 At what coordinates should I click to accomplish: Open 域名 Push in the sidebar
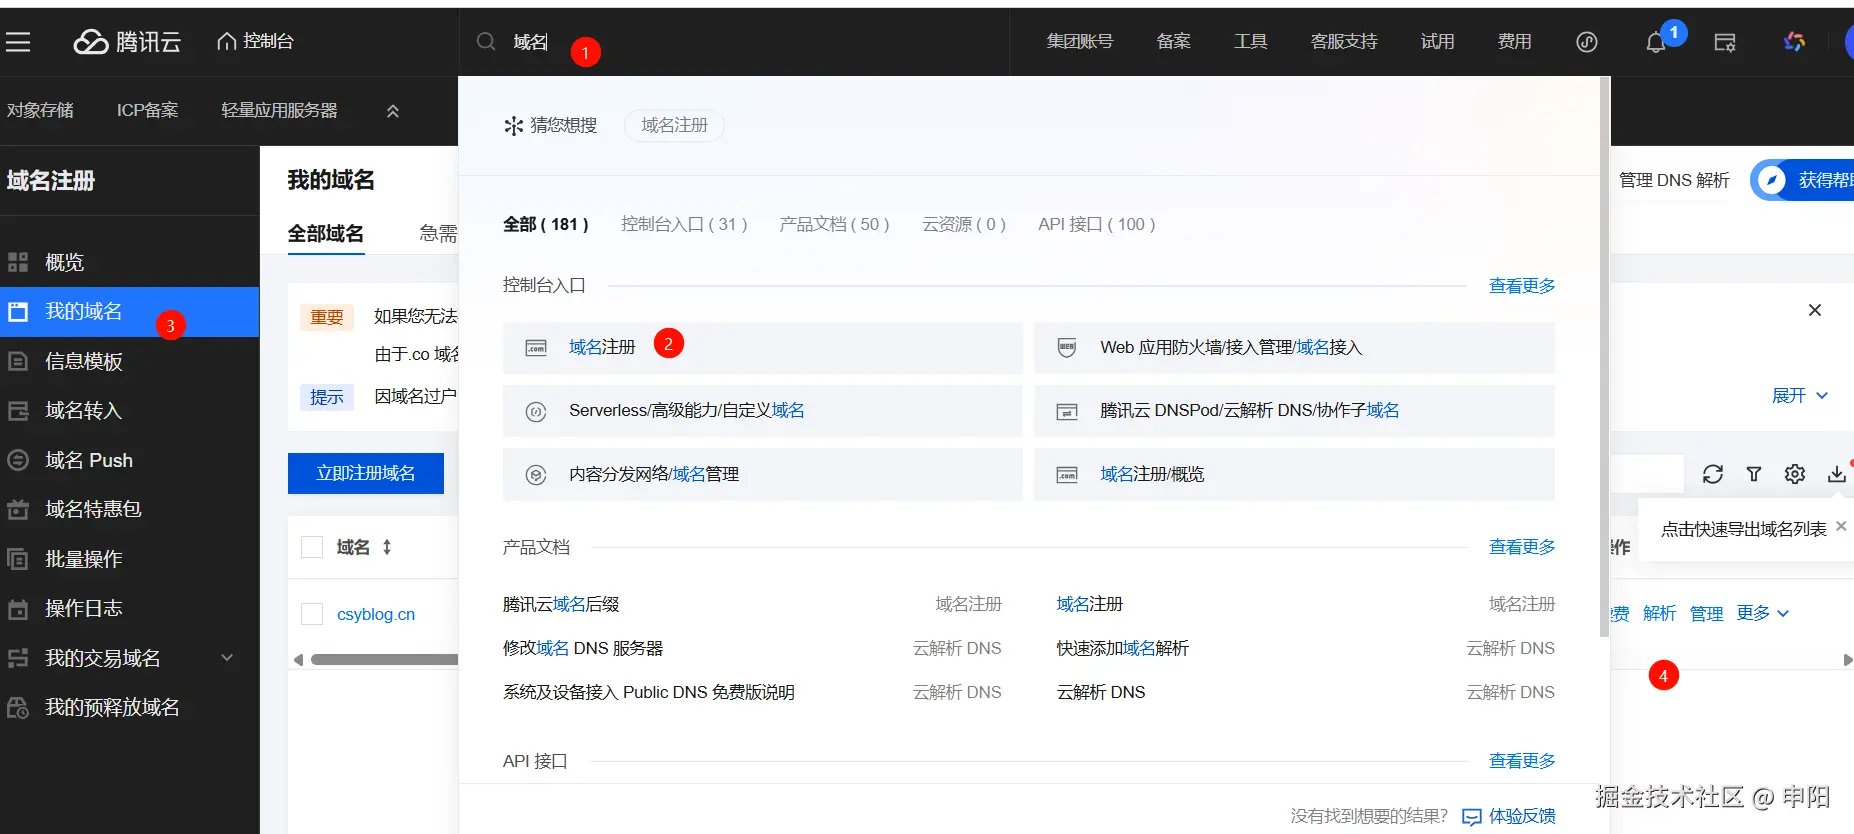(130, 460)
